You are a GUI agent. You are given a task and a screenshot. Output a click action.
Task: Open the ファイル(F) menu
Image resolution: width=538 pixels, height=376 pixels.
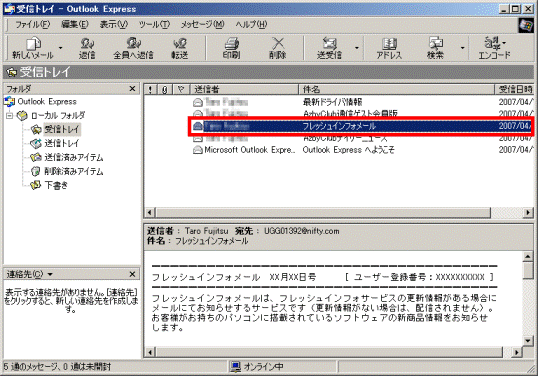click(x=33, y=24)
